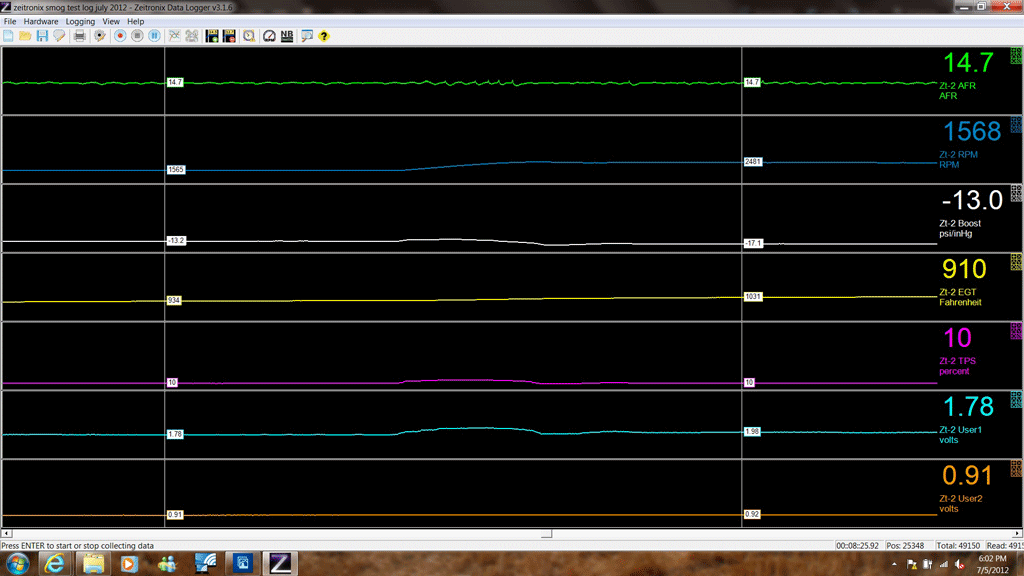Open the View menu

111,22
